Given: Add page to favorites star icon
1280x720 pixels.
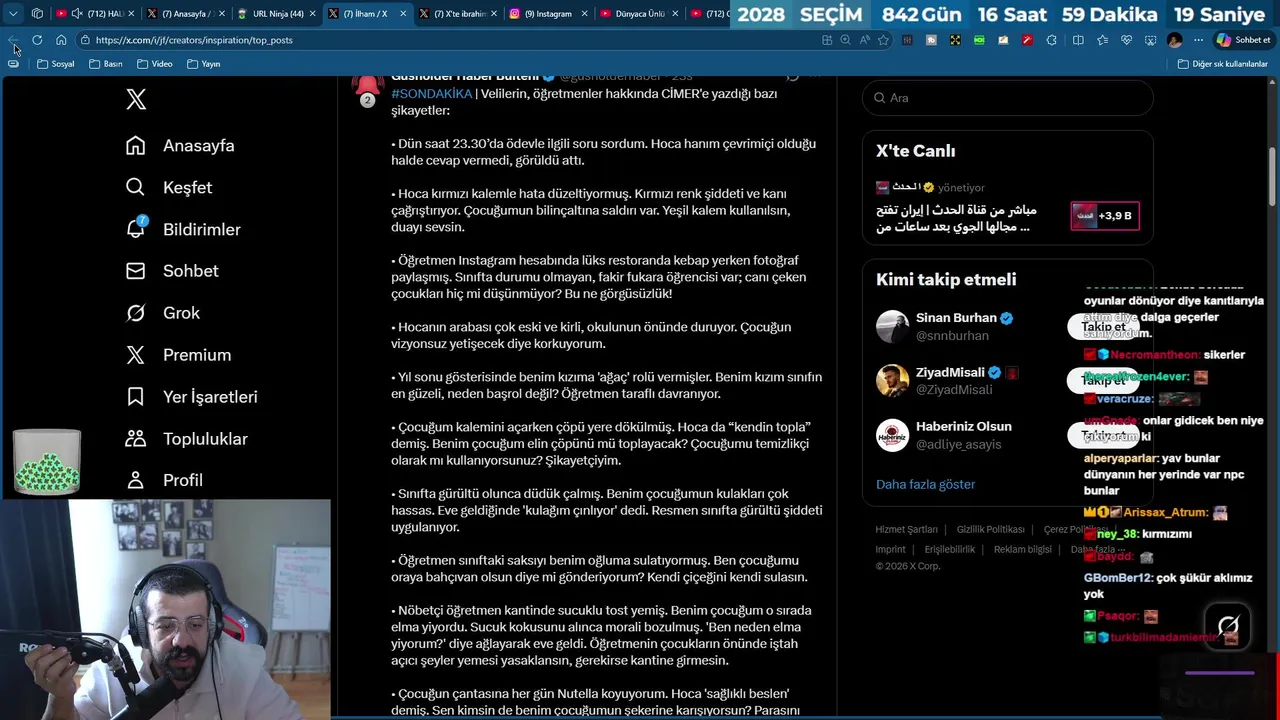Looking at the screenshot, I should pyautogui.click(x=883, y=40).
